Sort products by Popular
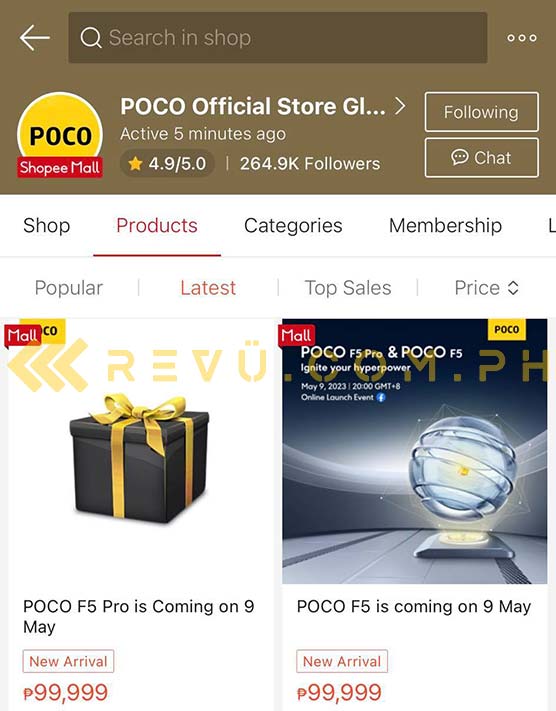 pyautogui.click(x=69, y=288)
